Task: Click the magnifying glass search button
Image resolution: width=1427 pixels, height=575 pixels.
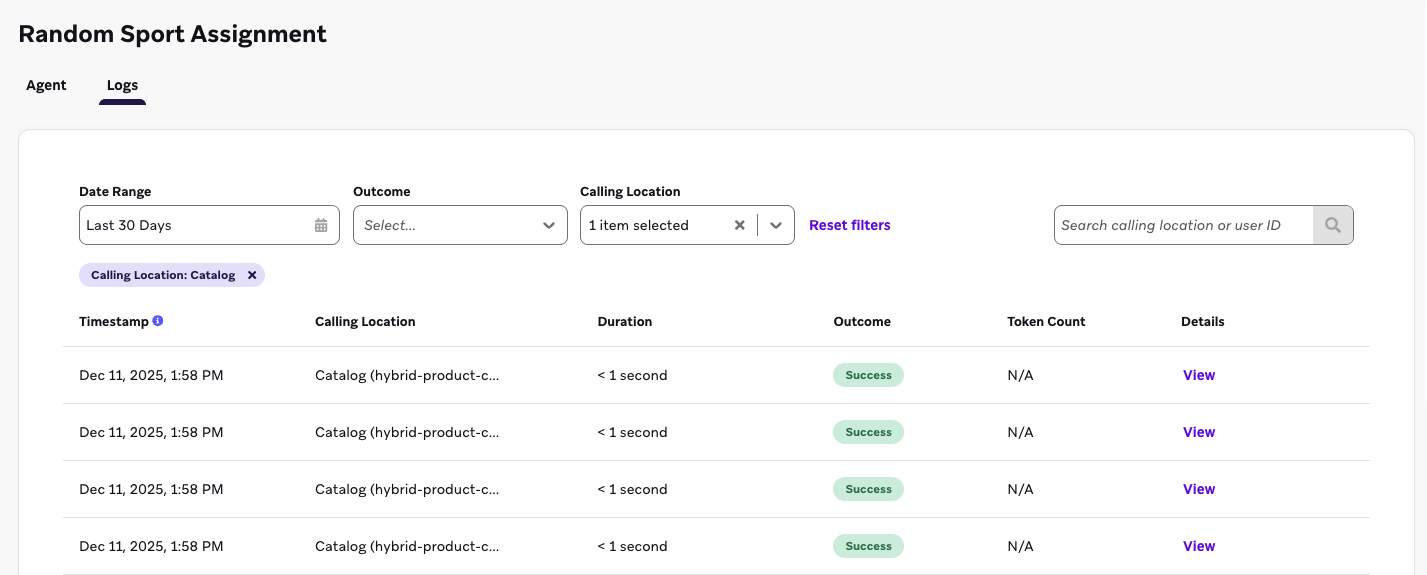Action: pos(1332,225)
